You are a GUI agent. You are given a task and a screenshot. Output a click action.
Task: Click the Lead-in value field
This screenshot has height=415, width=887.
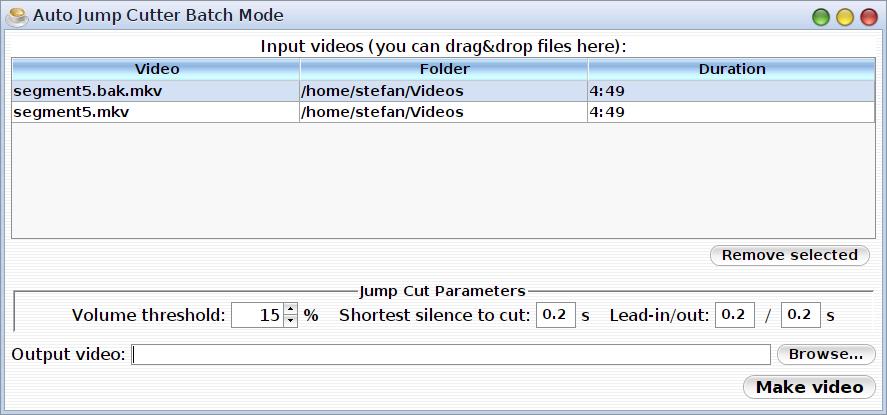(735, 315)
